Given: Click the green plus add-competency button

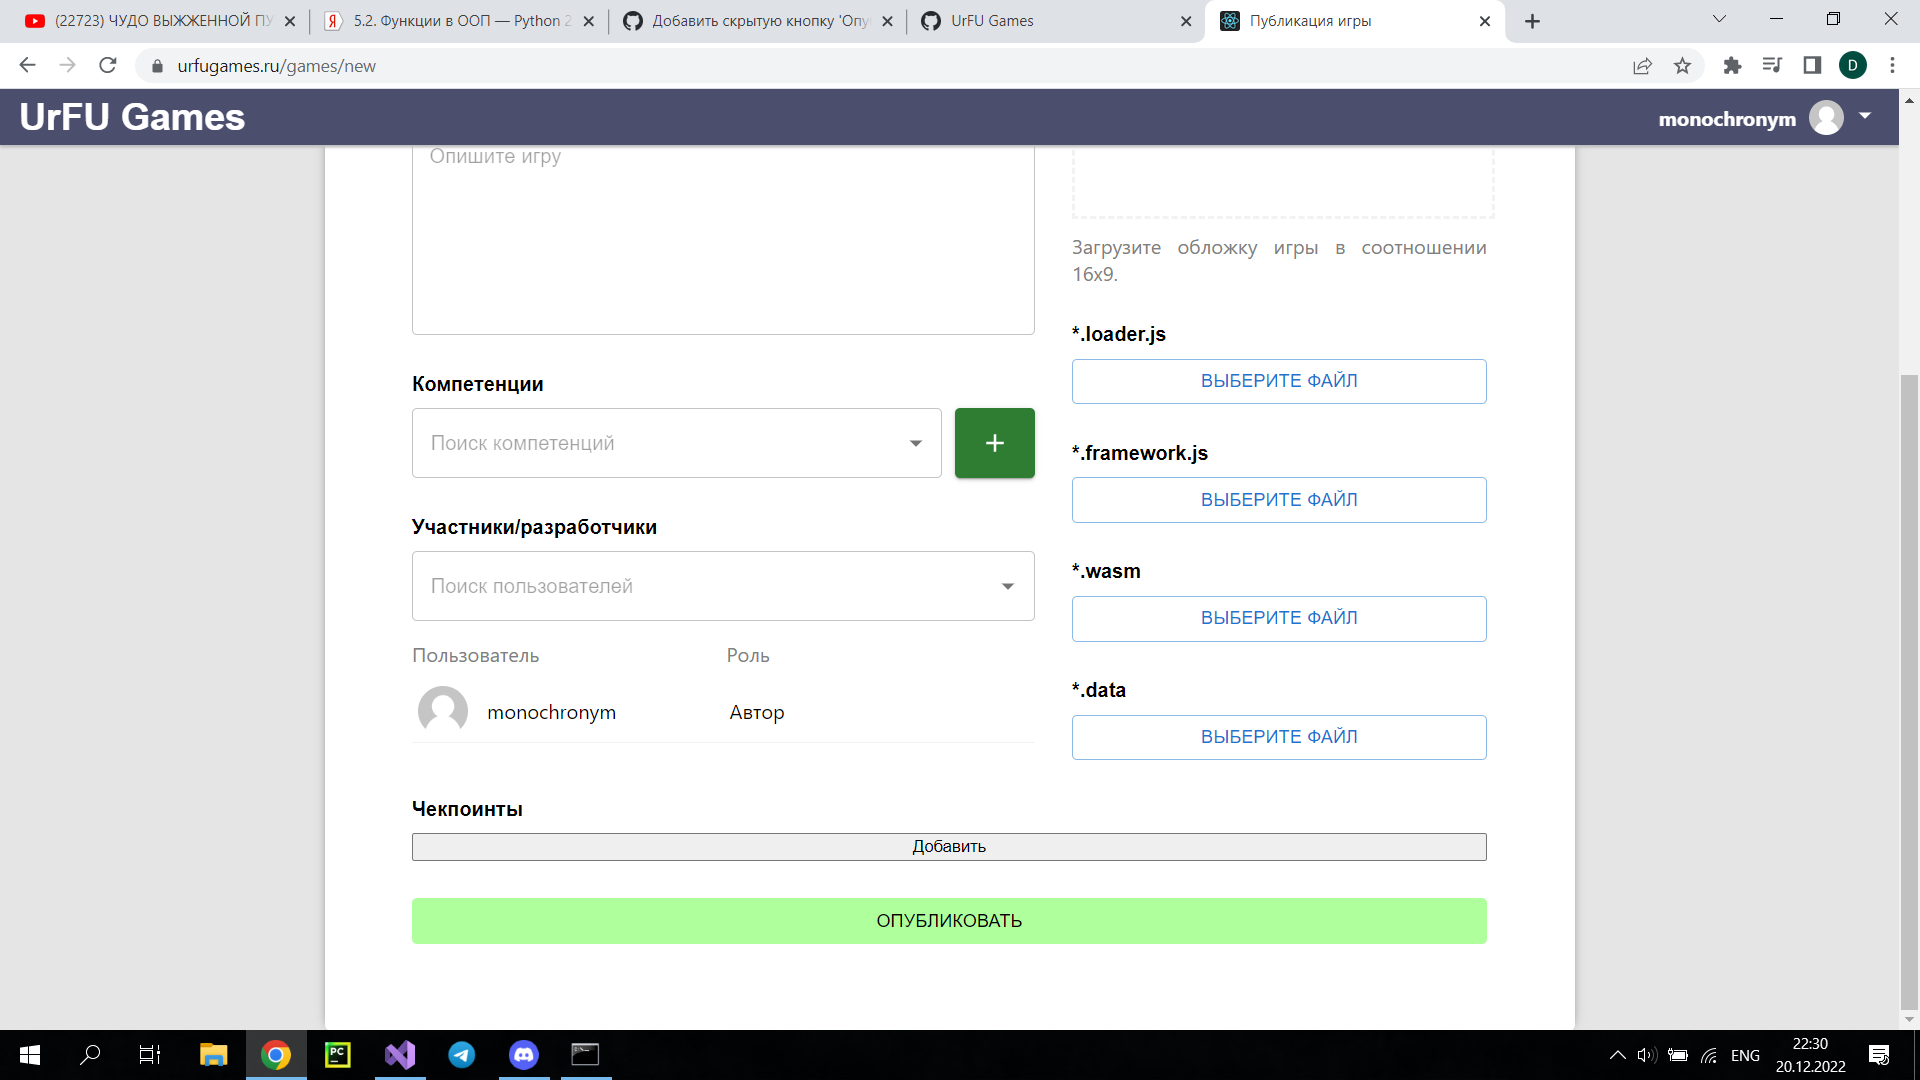Looking at the screenshot, I should (994, 443).
